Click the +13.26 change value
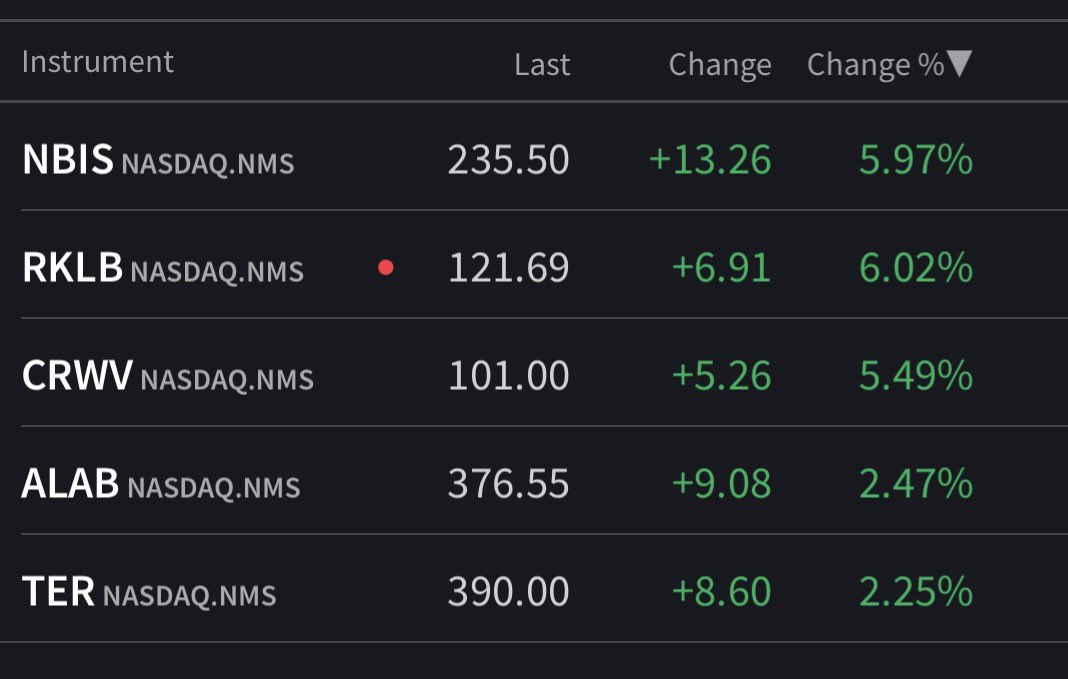Image resolution: width=1068 pixels, height=679 pixels. click(x=710, y=160)
